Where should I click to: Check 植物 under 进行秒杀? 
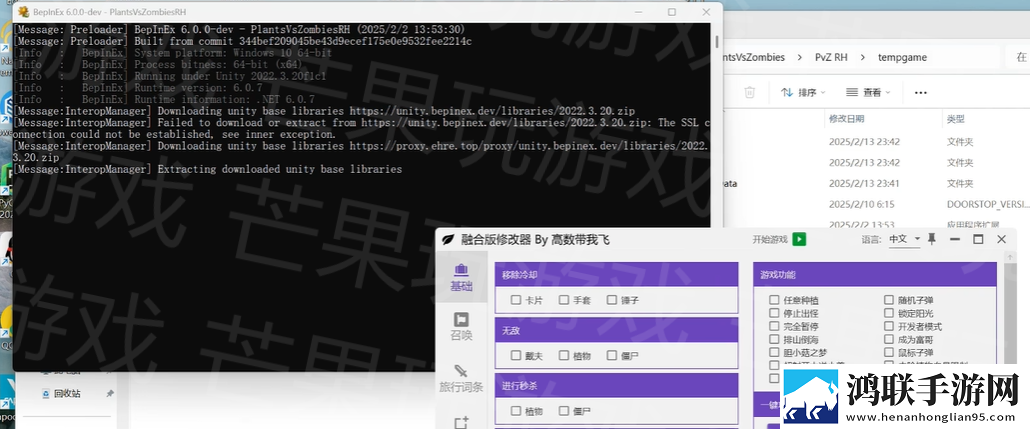tap(516, 411)
